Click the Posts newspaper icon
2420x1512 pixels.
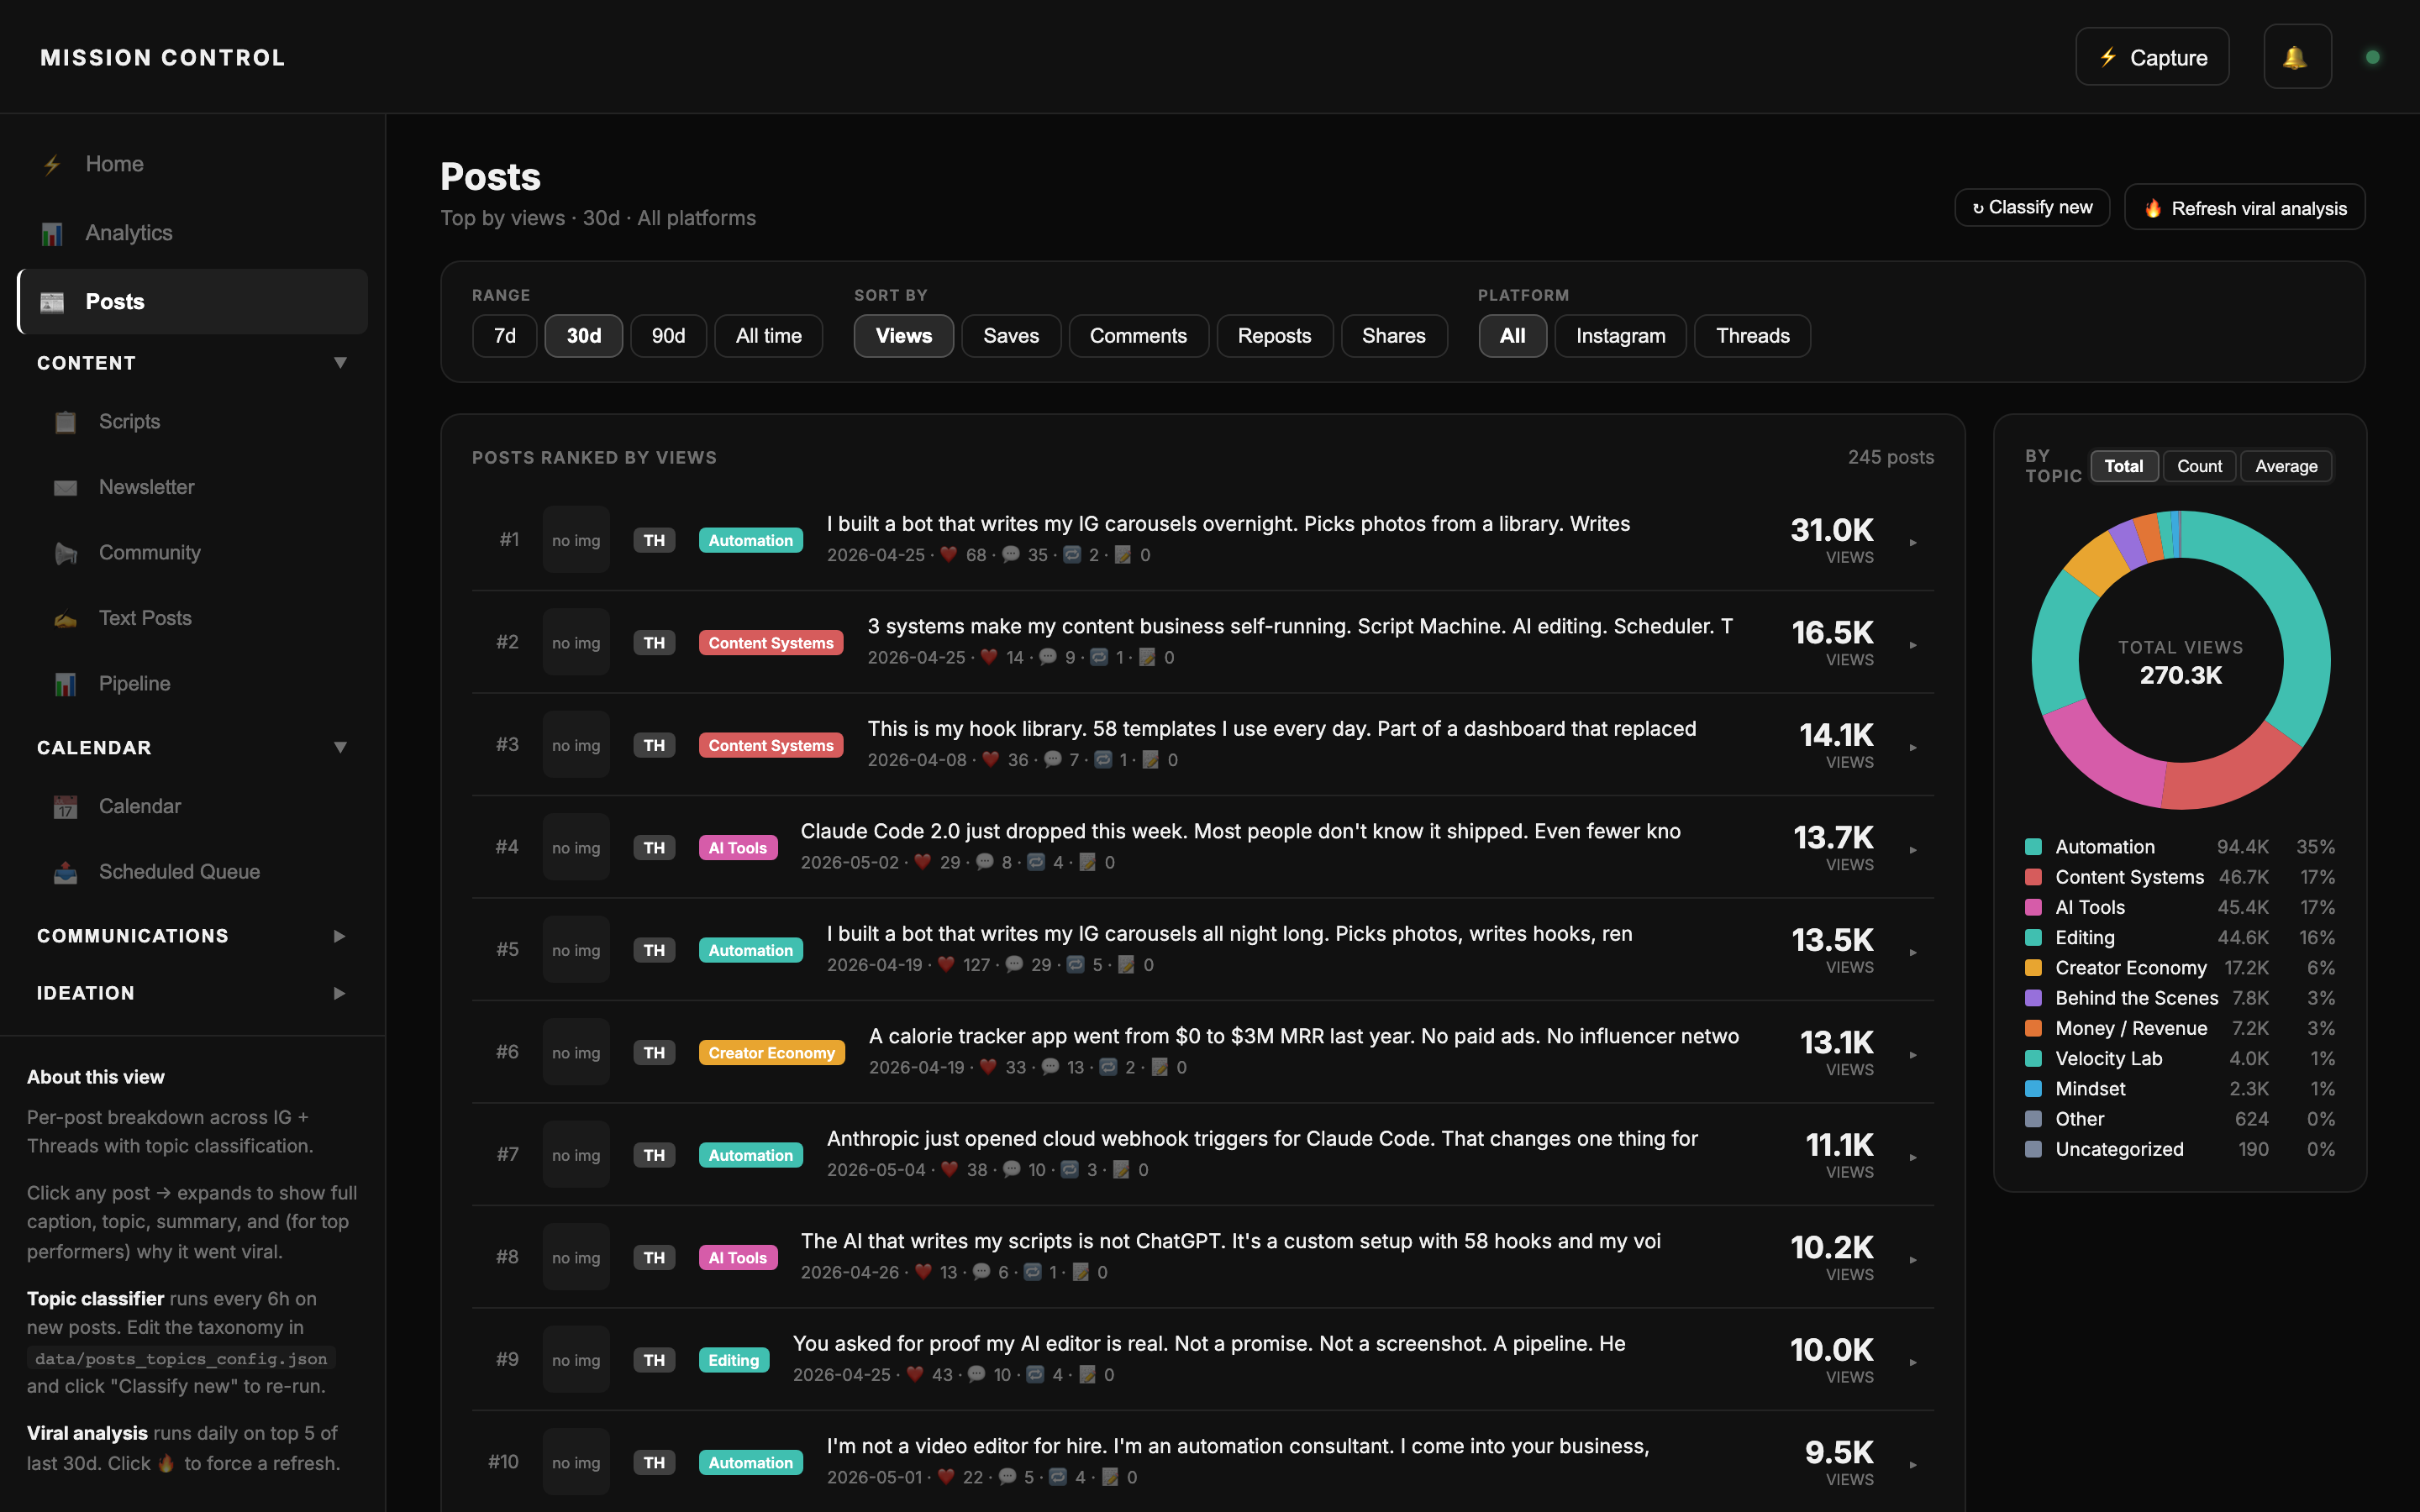coord(52,302)
